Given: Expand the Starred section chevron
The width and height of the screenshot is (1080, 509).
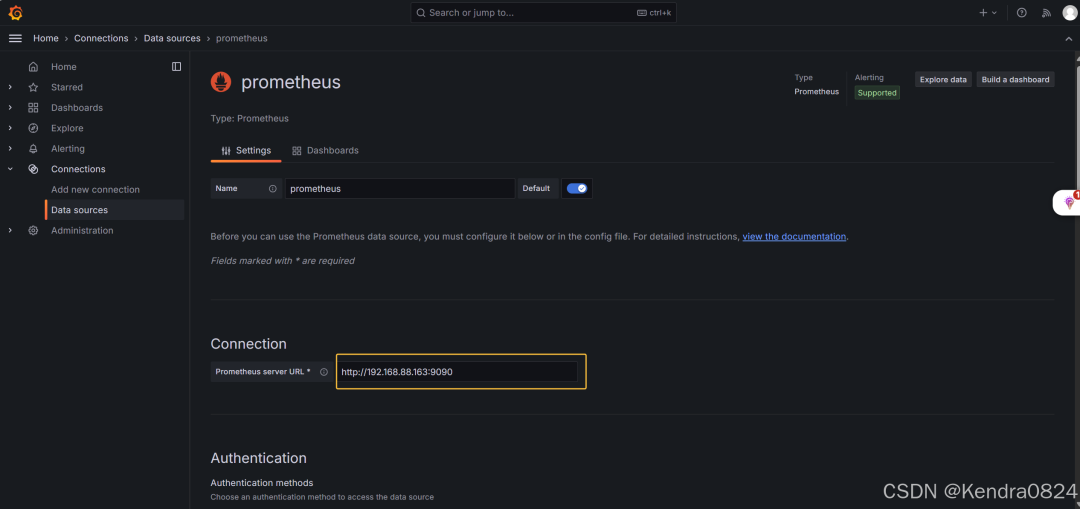Looking at the screenshot, I should (10, 87).
